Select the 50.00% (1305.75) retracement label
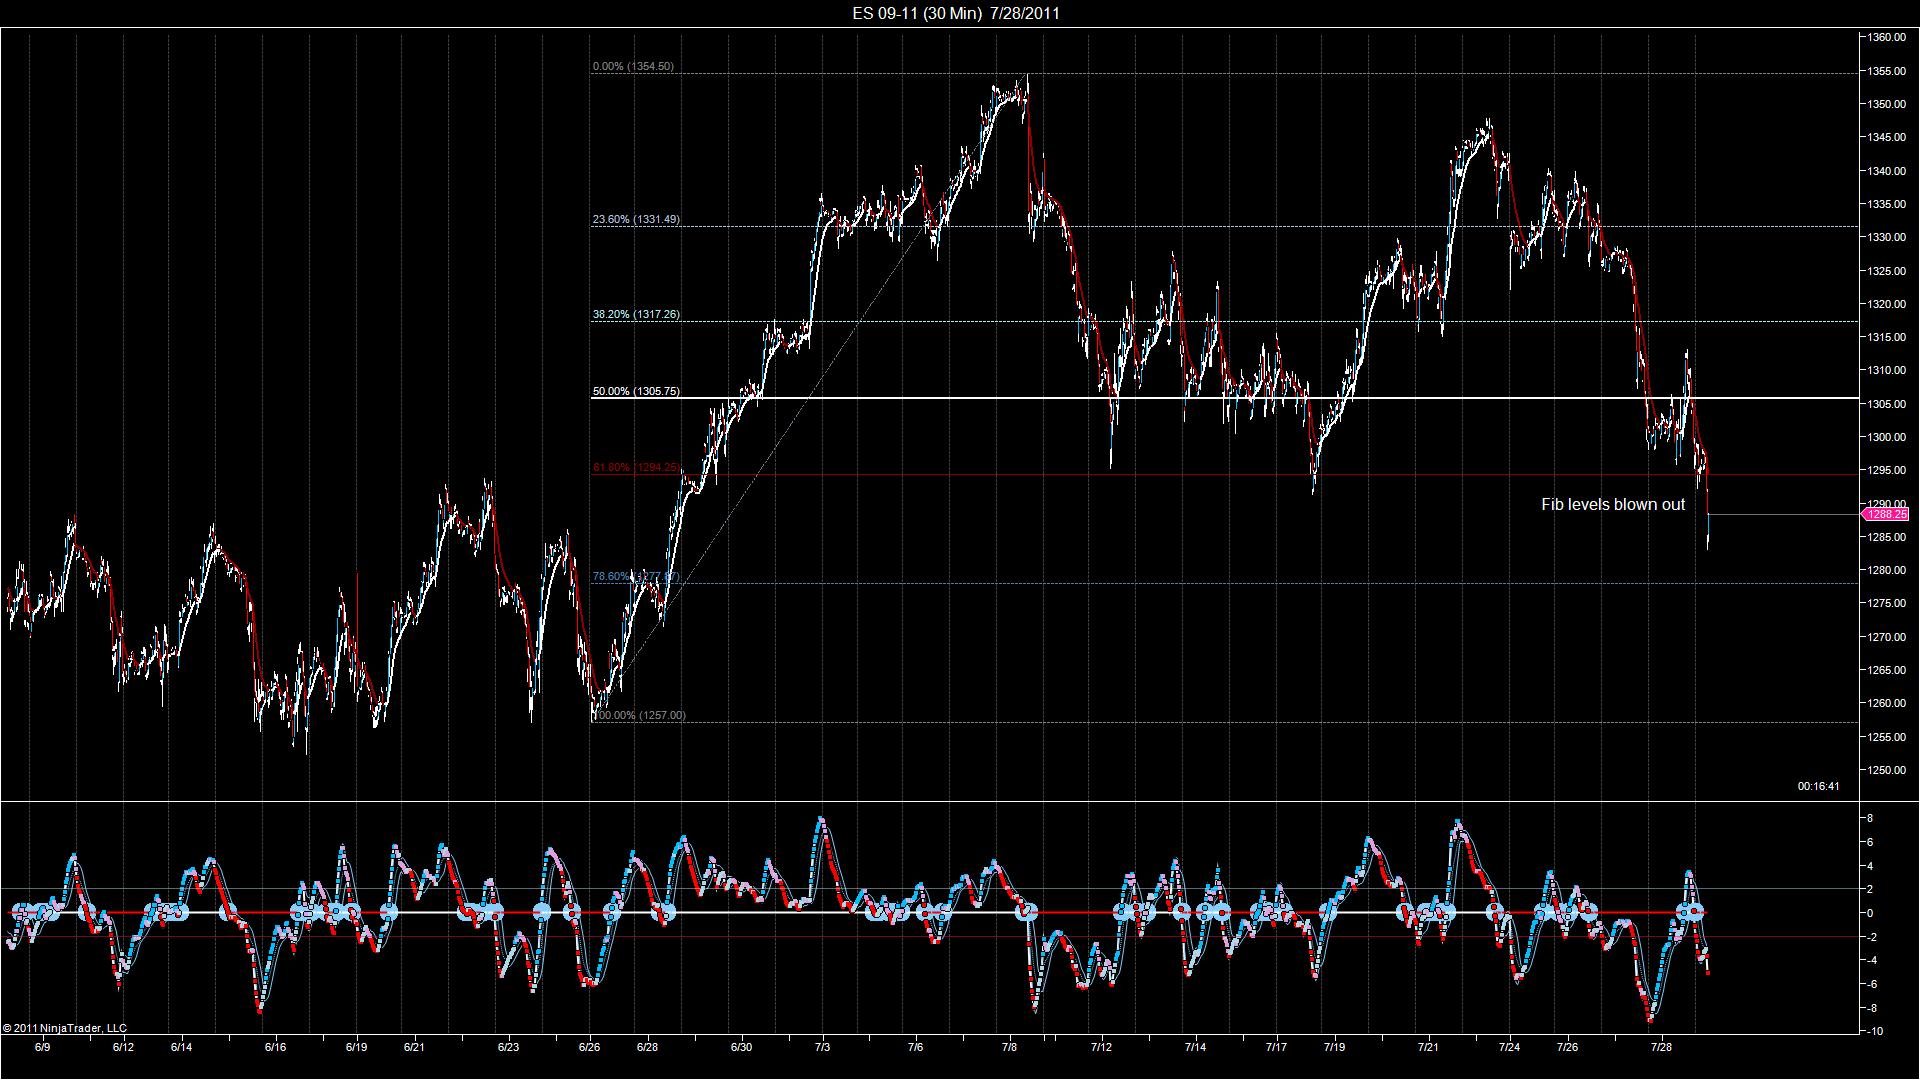1920x1080 pixels. [x=636, y=391]
